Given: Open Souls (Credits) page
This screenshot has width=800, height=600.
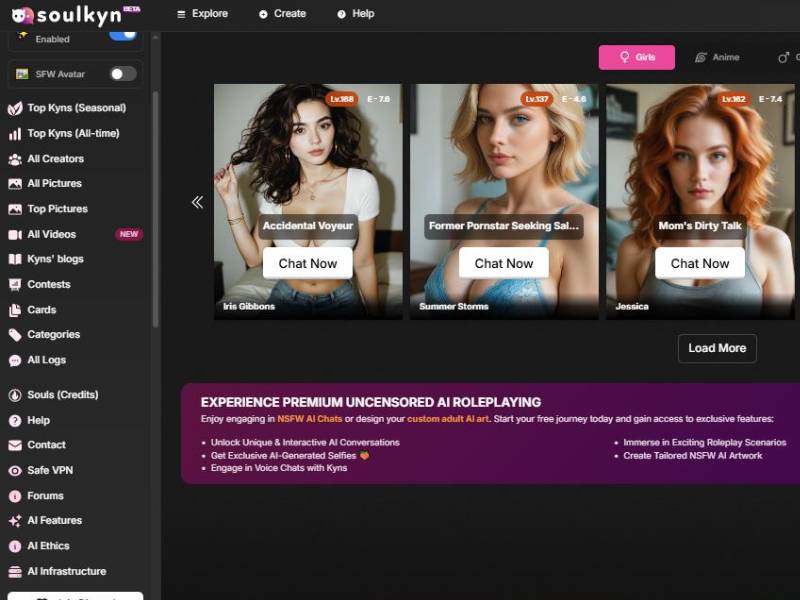Looking at the screenshot, I should [x=62, y=395].
